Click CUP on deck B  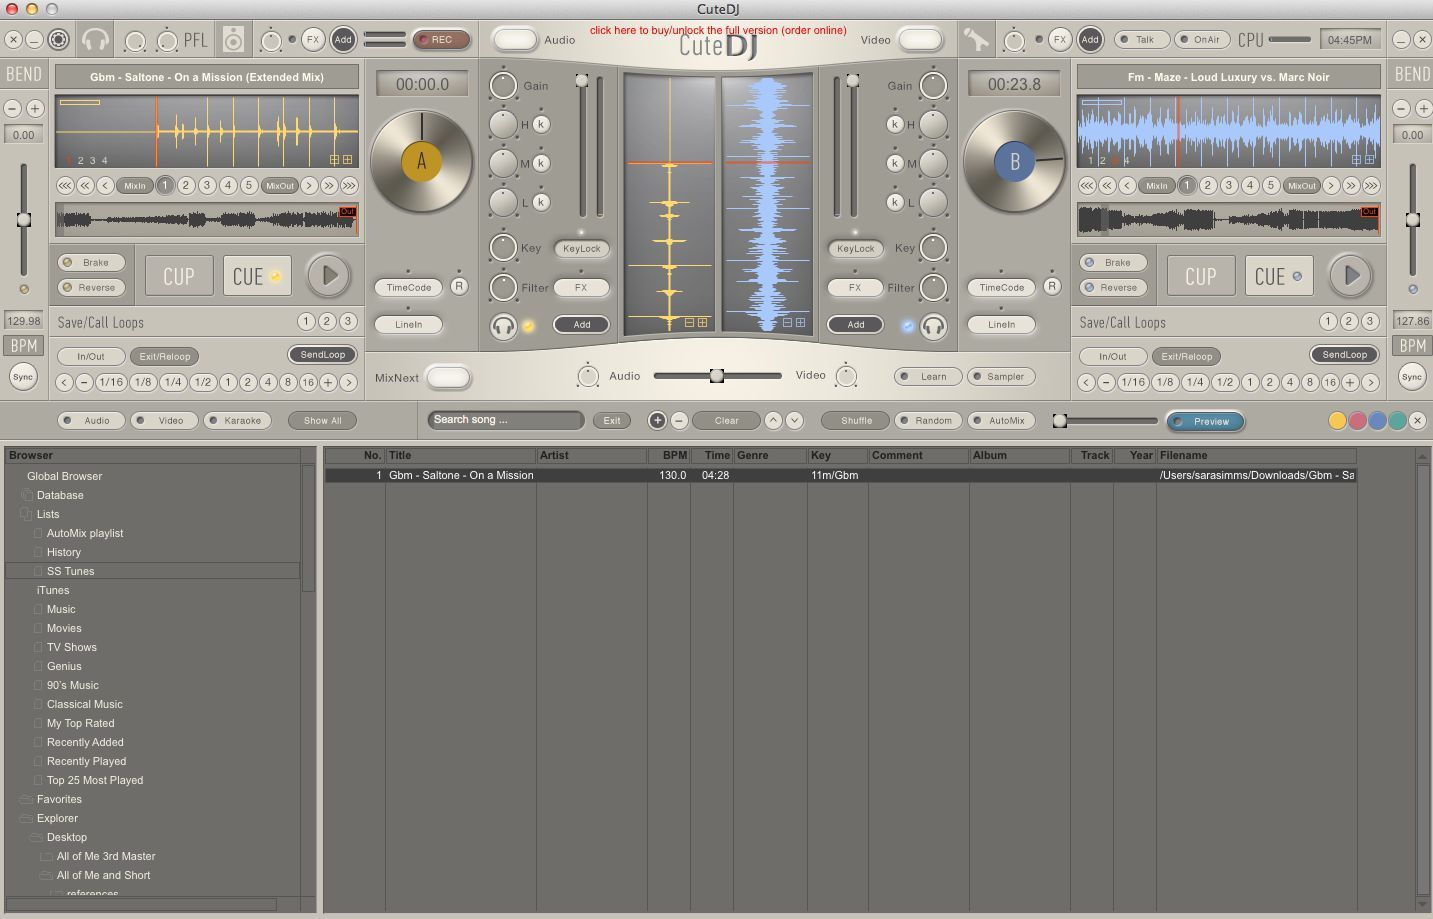[x=1201, y=275]
